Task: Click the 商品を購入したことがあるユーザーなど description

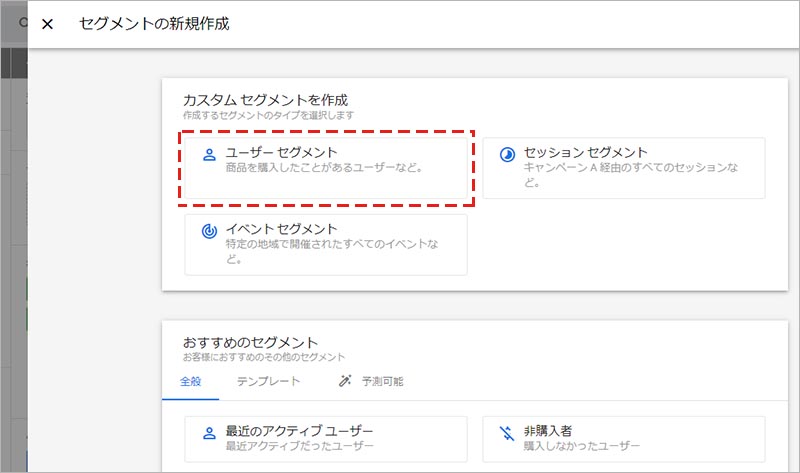Action: click(x=324, y=168)
